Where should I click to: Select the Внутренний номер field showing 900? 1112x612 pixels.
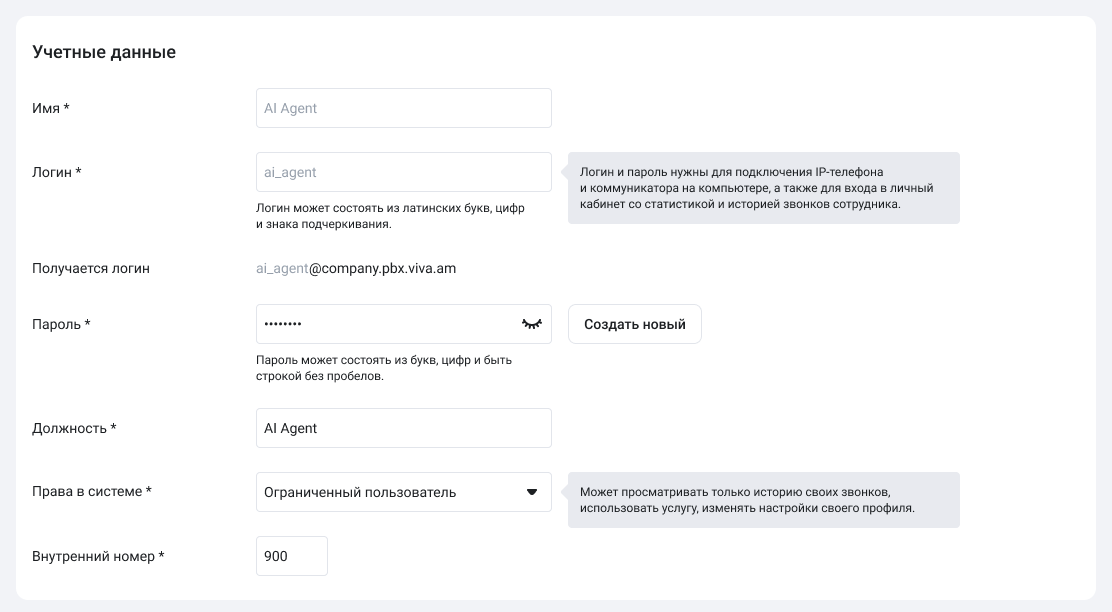point(291,556)
